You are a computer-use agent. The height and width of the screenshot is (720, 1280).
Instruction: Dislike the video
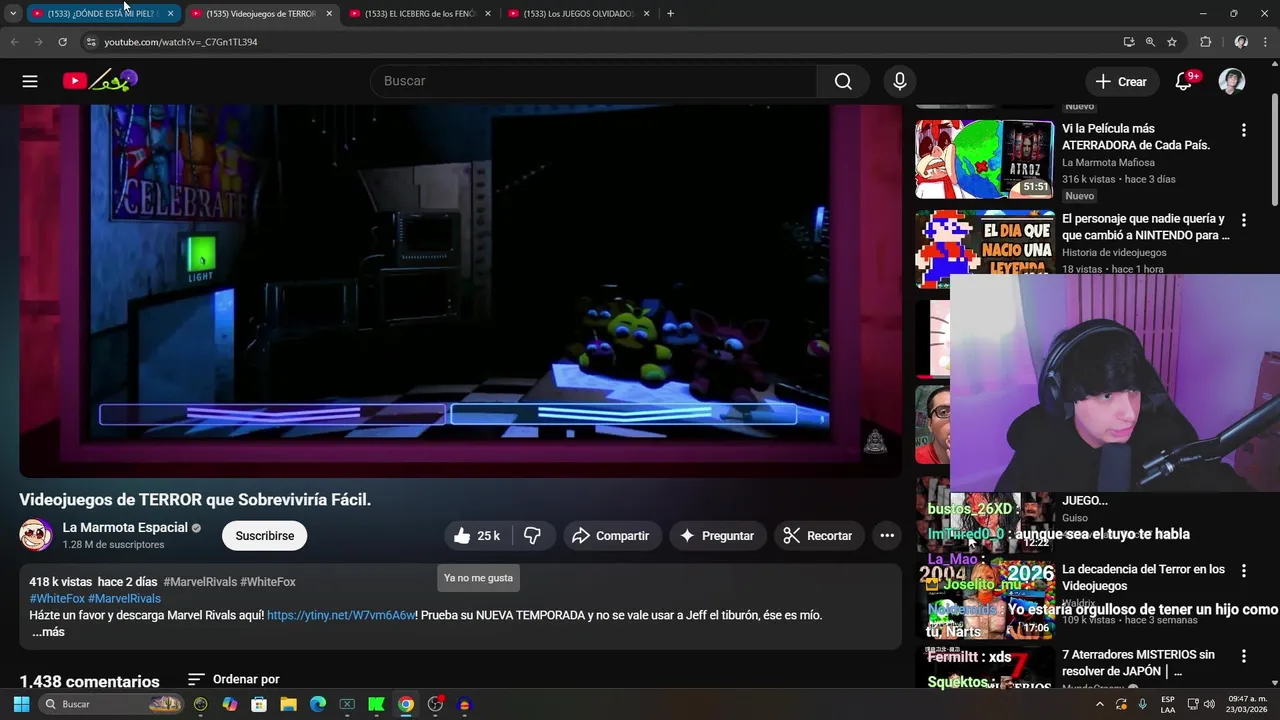[533, 536]
